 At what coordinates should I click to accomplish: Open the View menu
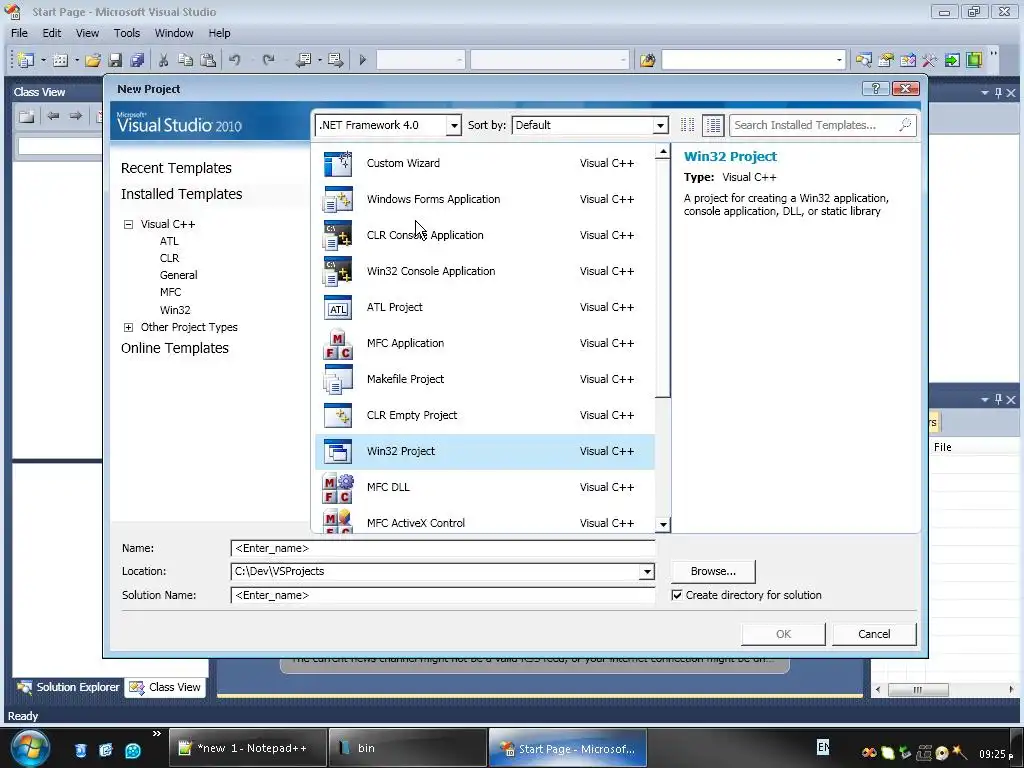coord(87,33)
